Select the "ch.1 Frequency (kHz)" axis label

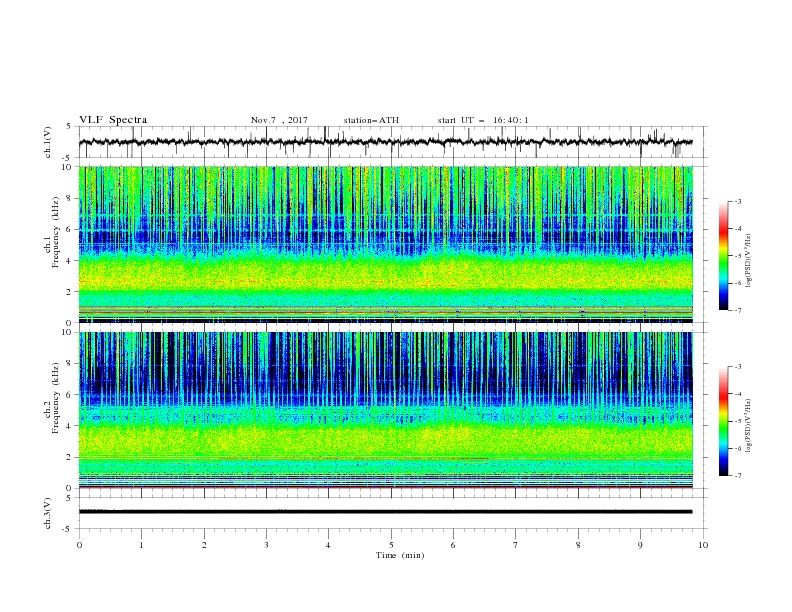point(52,232)
